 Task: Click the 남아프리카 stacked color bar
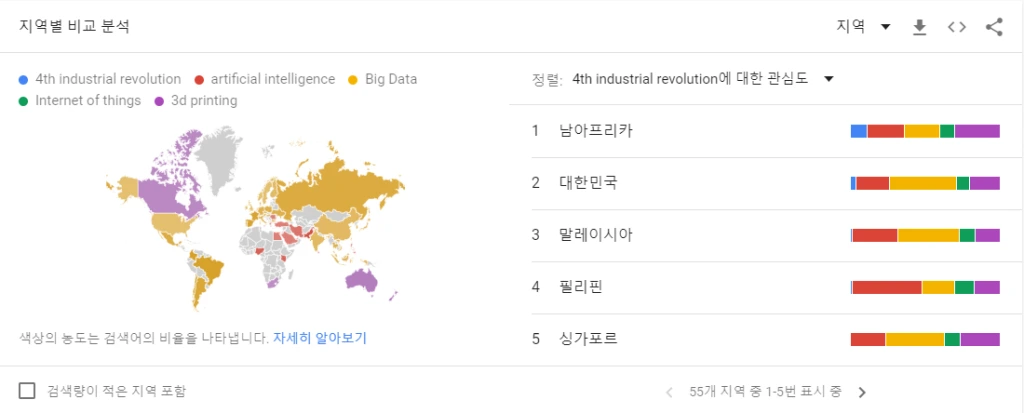(925, 131)
